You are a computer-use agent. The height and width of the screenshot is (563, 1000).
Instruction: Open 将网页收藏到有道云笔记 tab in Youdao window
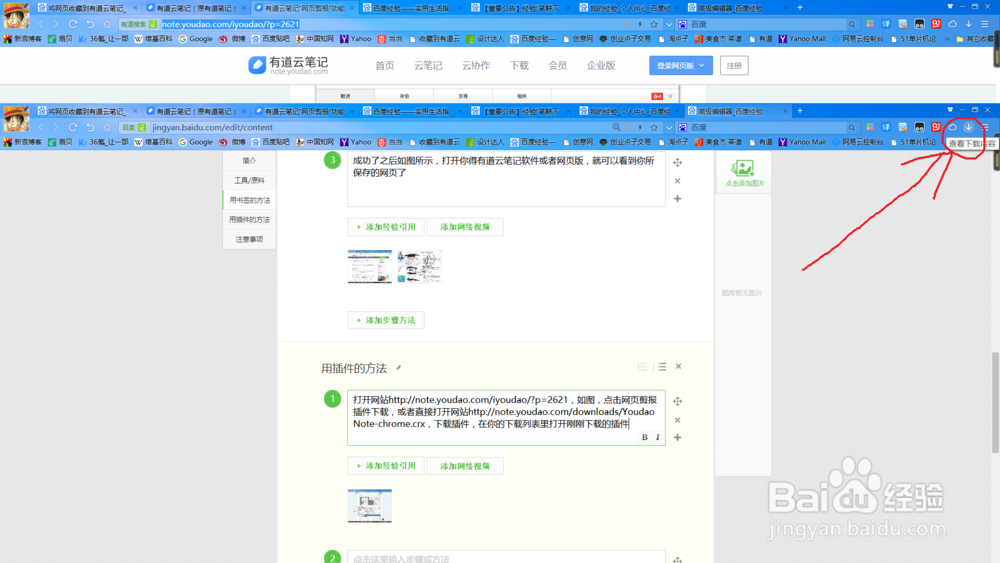tap(87, 8)
